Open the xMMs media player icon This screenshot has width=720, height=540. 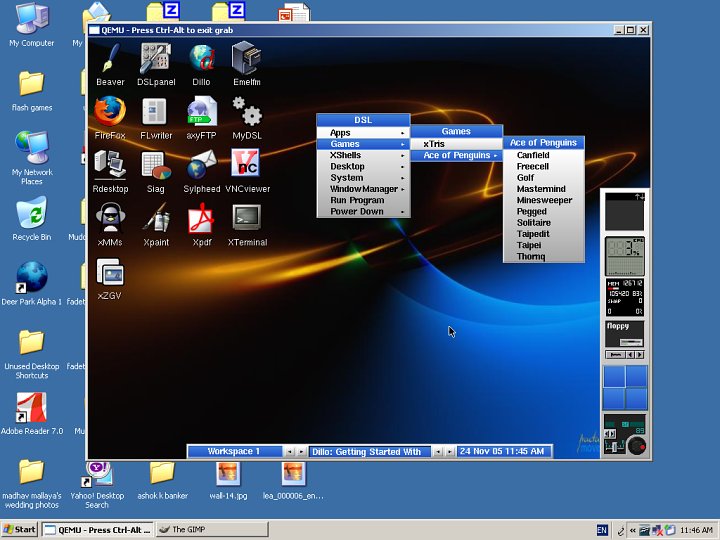[110, 218]
